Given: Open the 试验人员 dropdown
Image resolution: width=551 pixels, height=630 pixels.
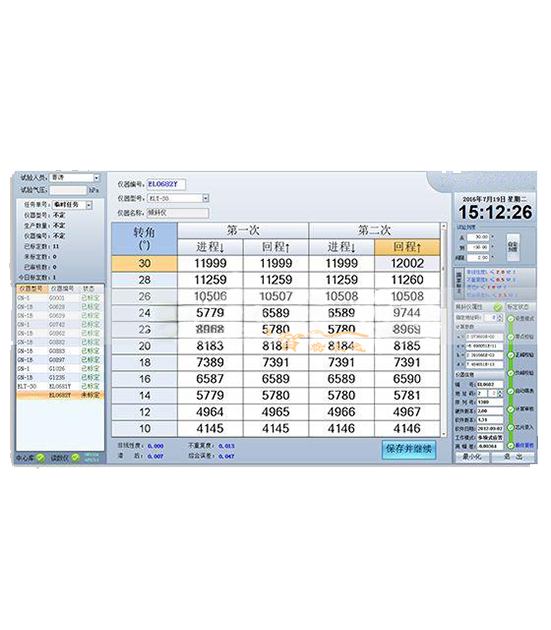Looking at the screenshot, I should (x=96, y=178).
